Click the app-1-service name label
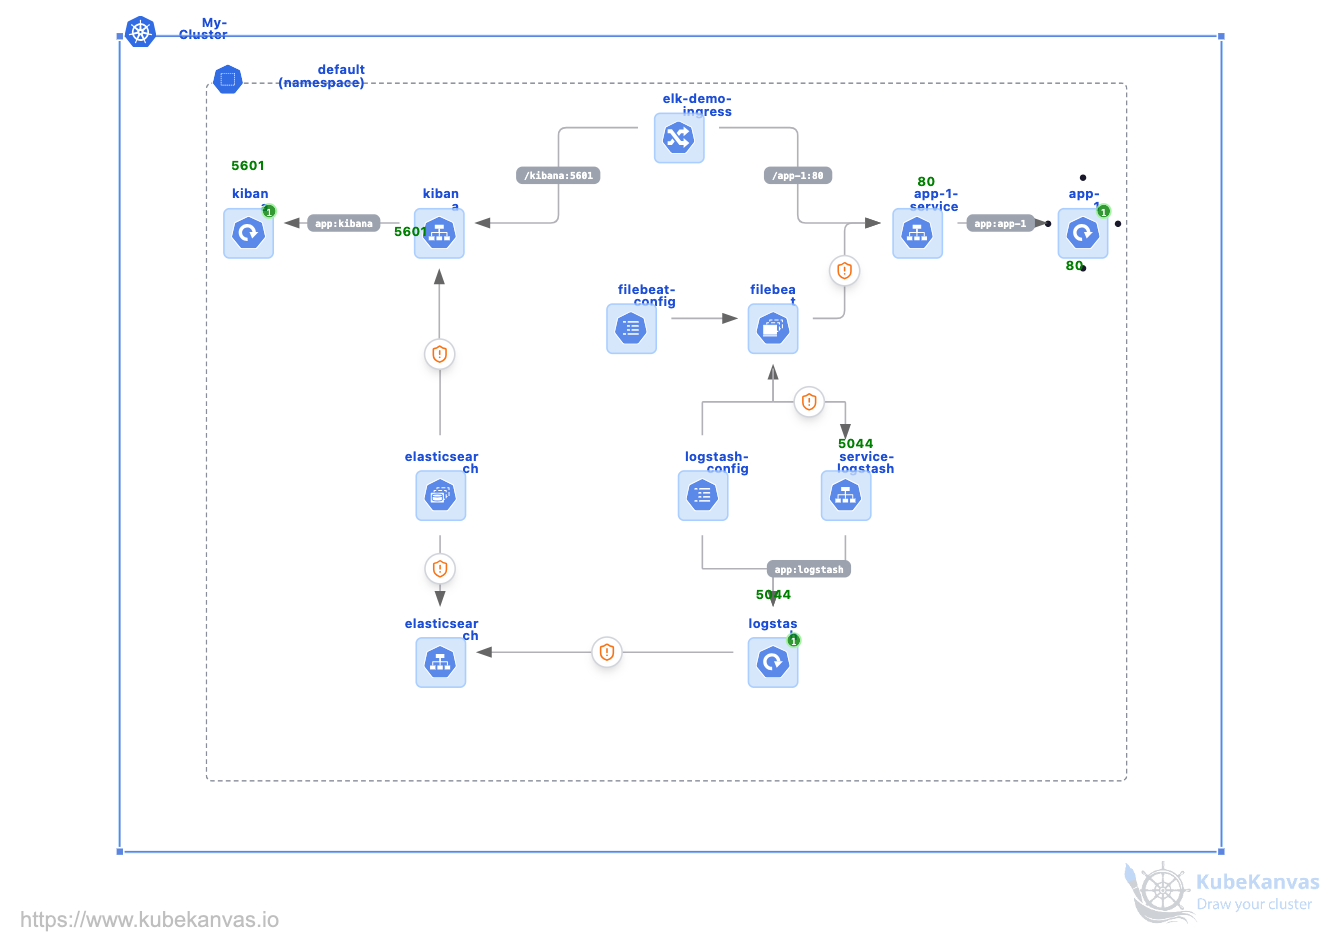Viewport: 1340px width, 951px height. 935,200
